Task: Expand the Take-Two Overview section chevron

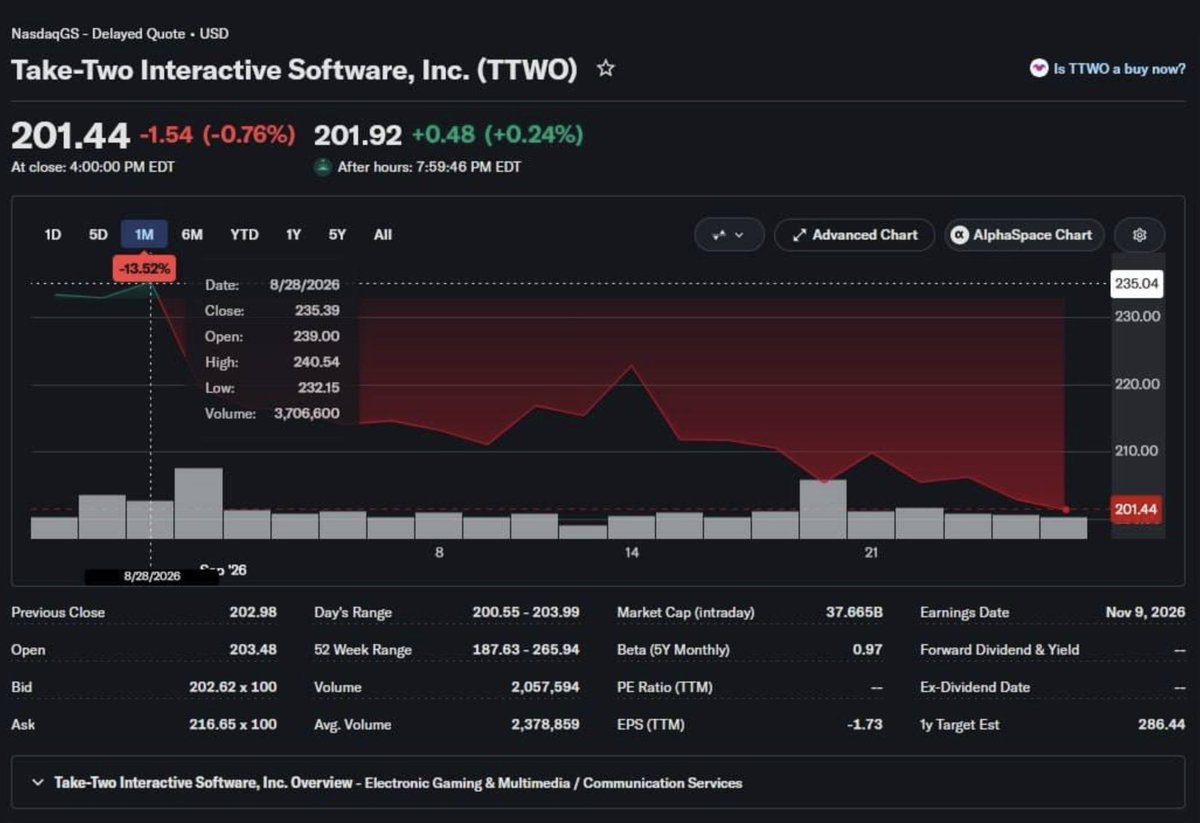Action: pyautogui.click(x=38, y=782)
